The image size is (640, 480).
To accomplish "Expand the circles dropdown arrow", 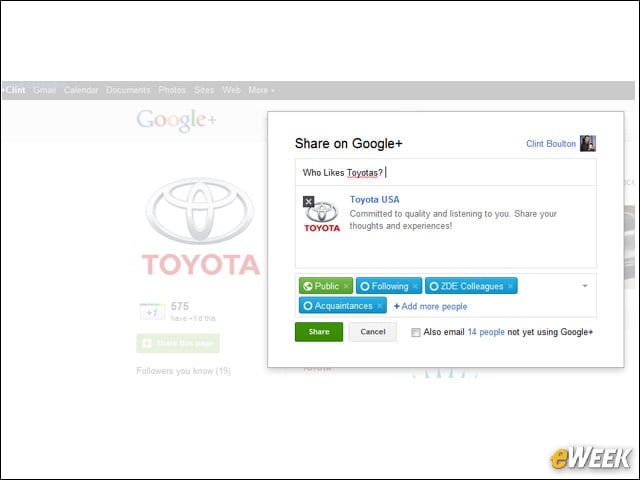I will pyautogui.click(x=584, y=286).
